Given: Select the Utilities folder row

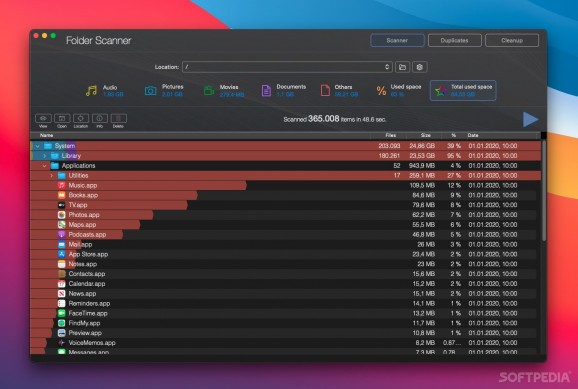Looking at the screenshot, I should point(286,176).
